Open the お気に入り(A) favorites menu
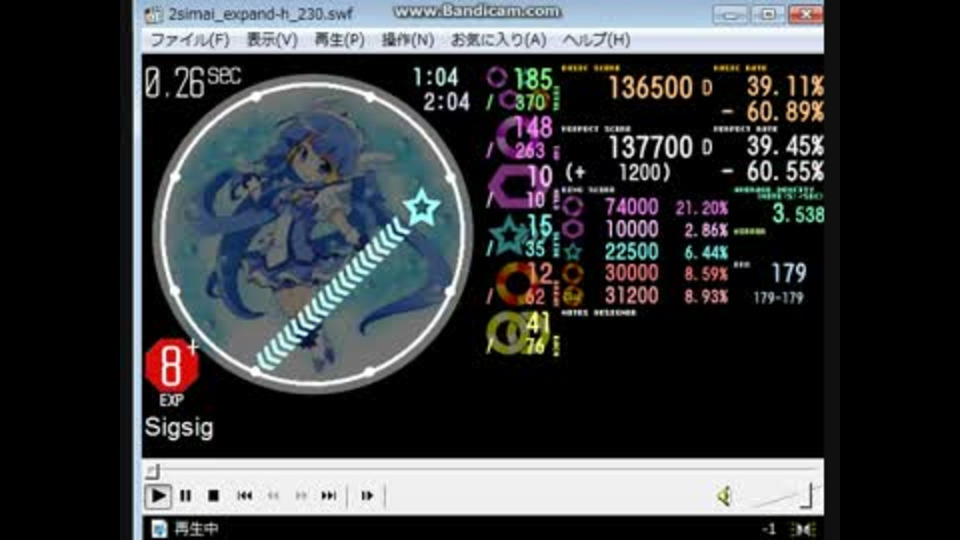This screenshot has height=540, width=960. [498, 40]
